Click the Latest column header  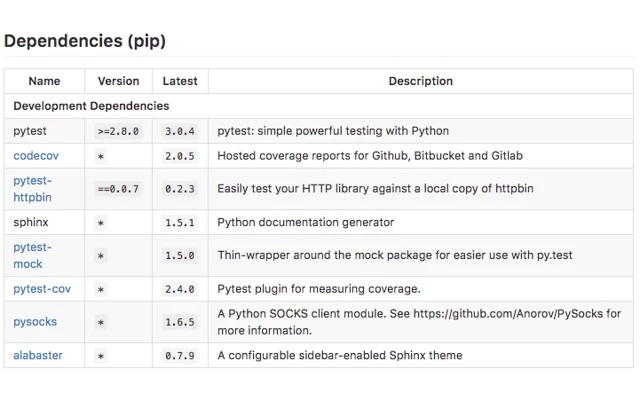[180, 81]
